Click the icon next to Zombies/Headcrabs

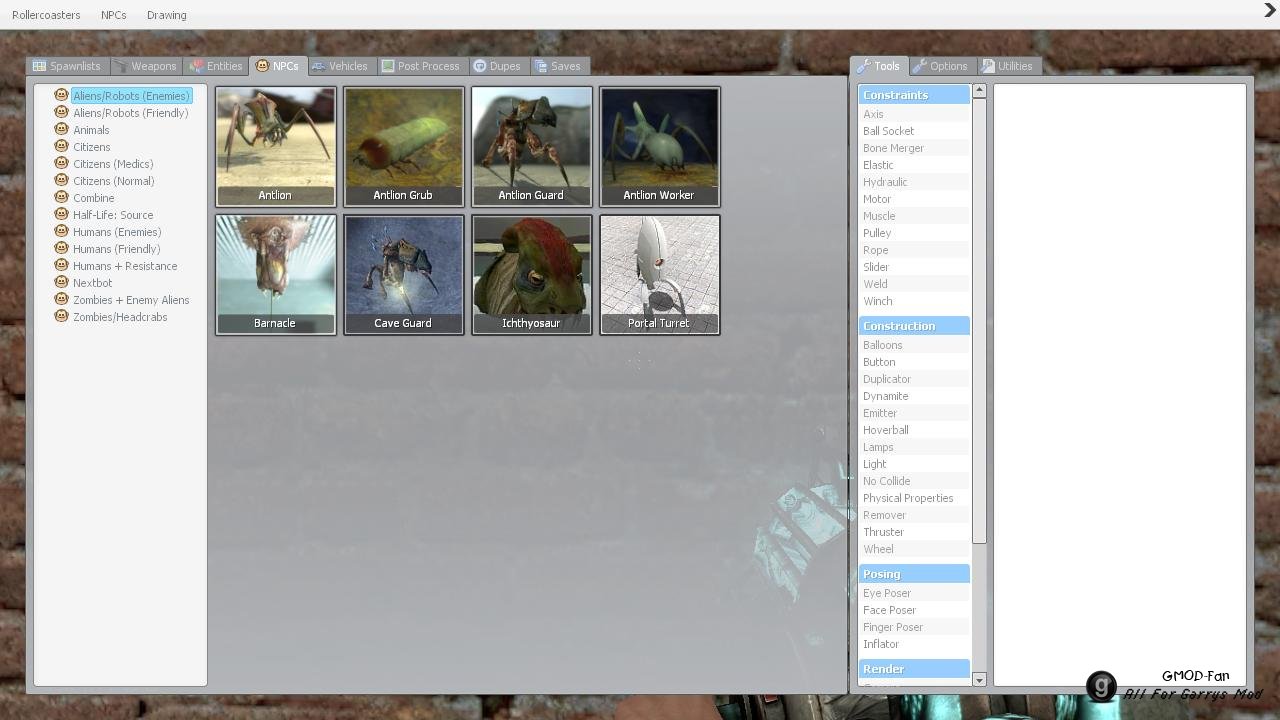click(61, 316)
